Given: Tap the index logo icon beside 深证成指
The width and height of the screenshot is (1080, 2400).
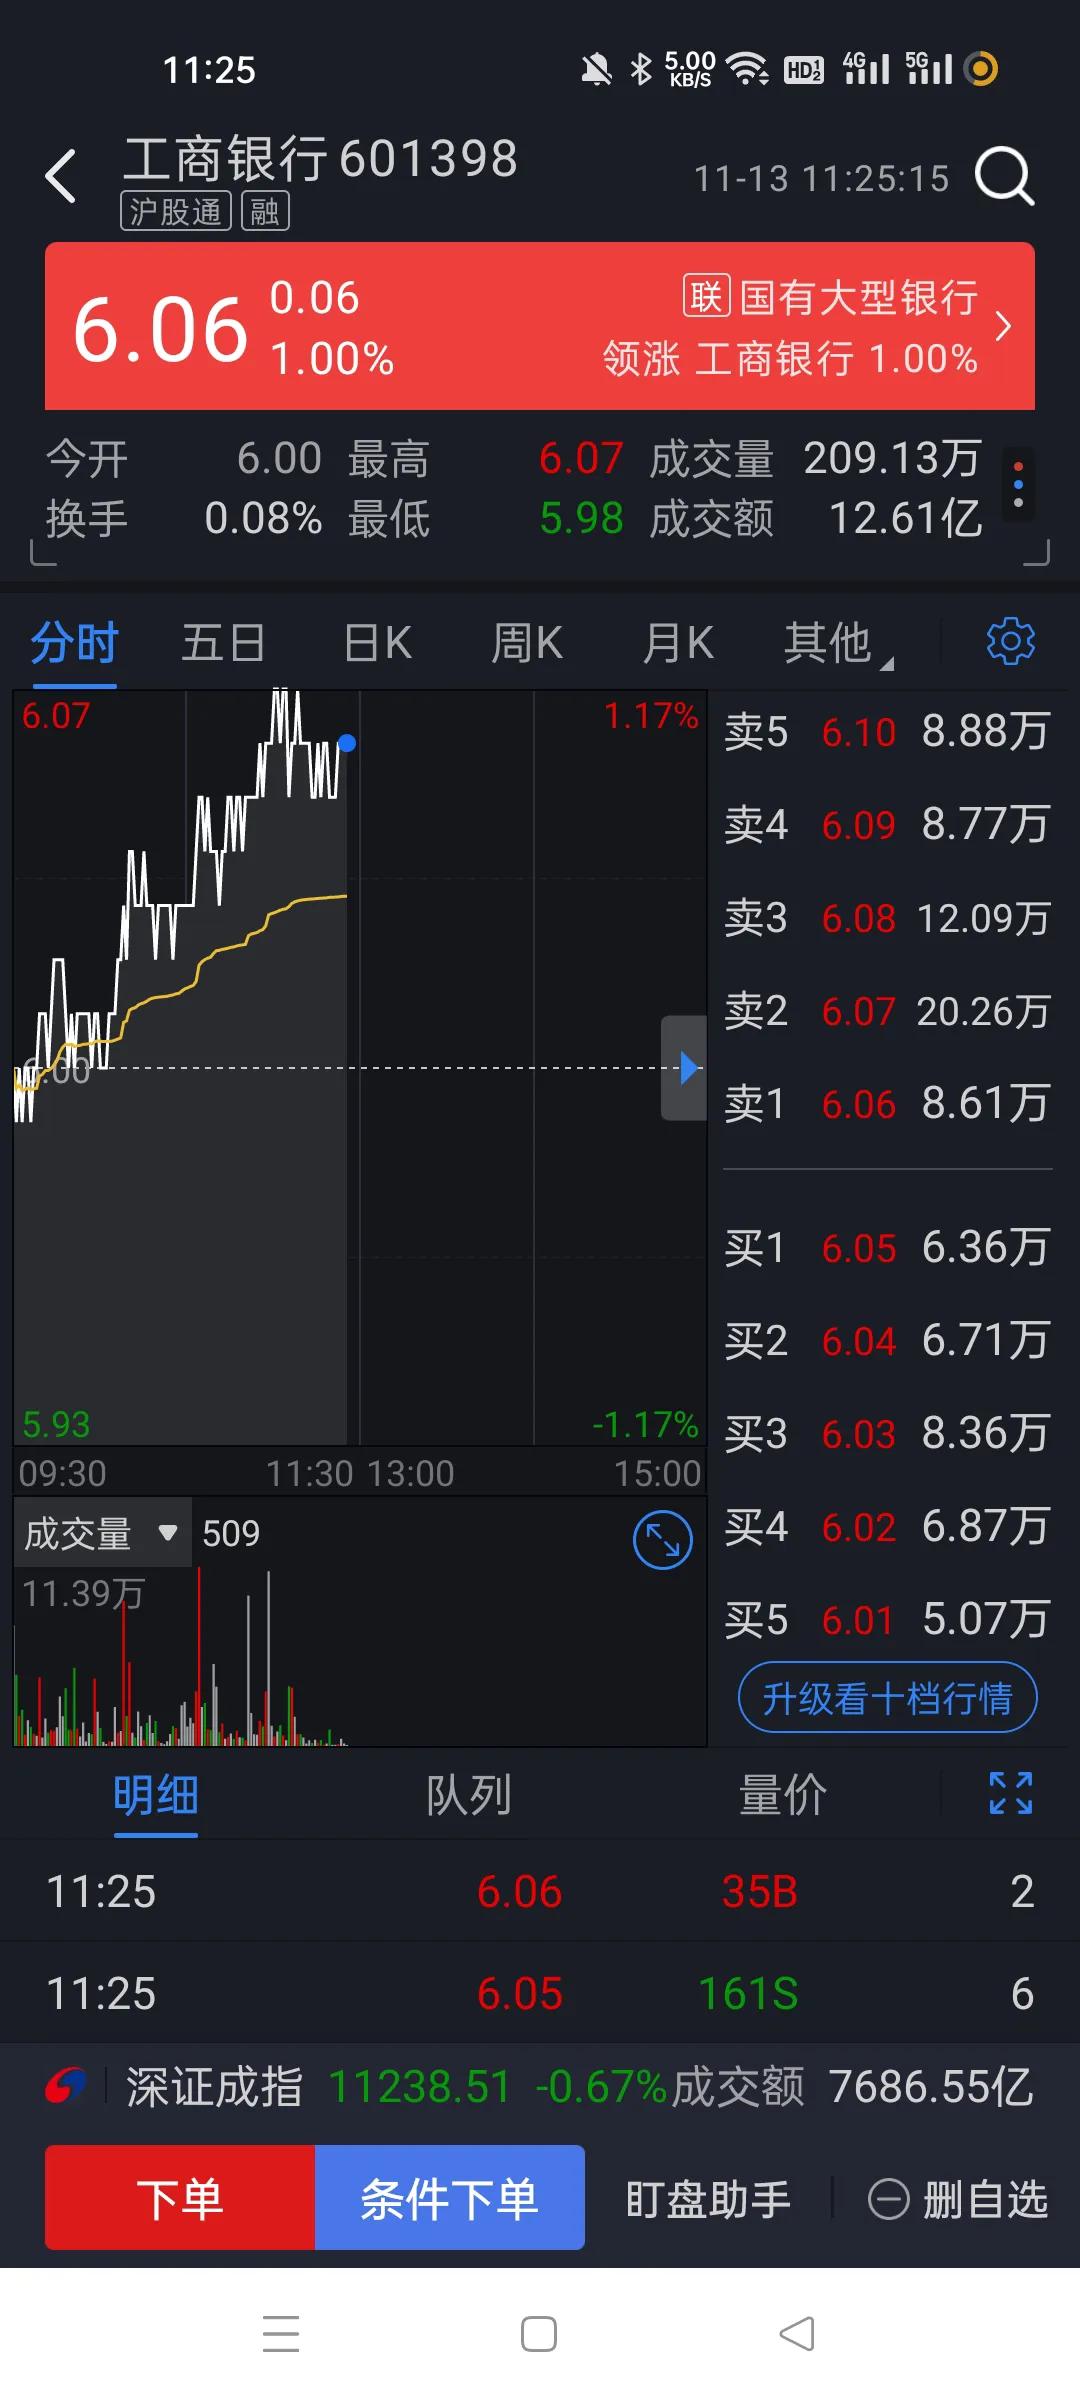Looking at the screenshot, I should [x=65, y=2086].
